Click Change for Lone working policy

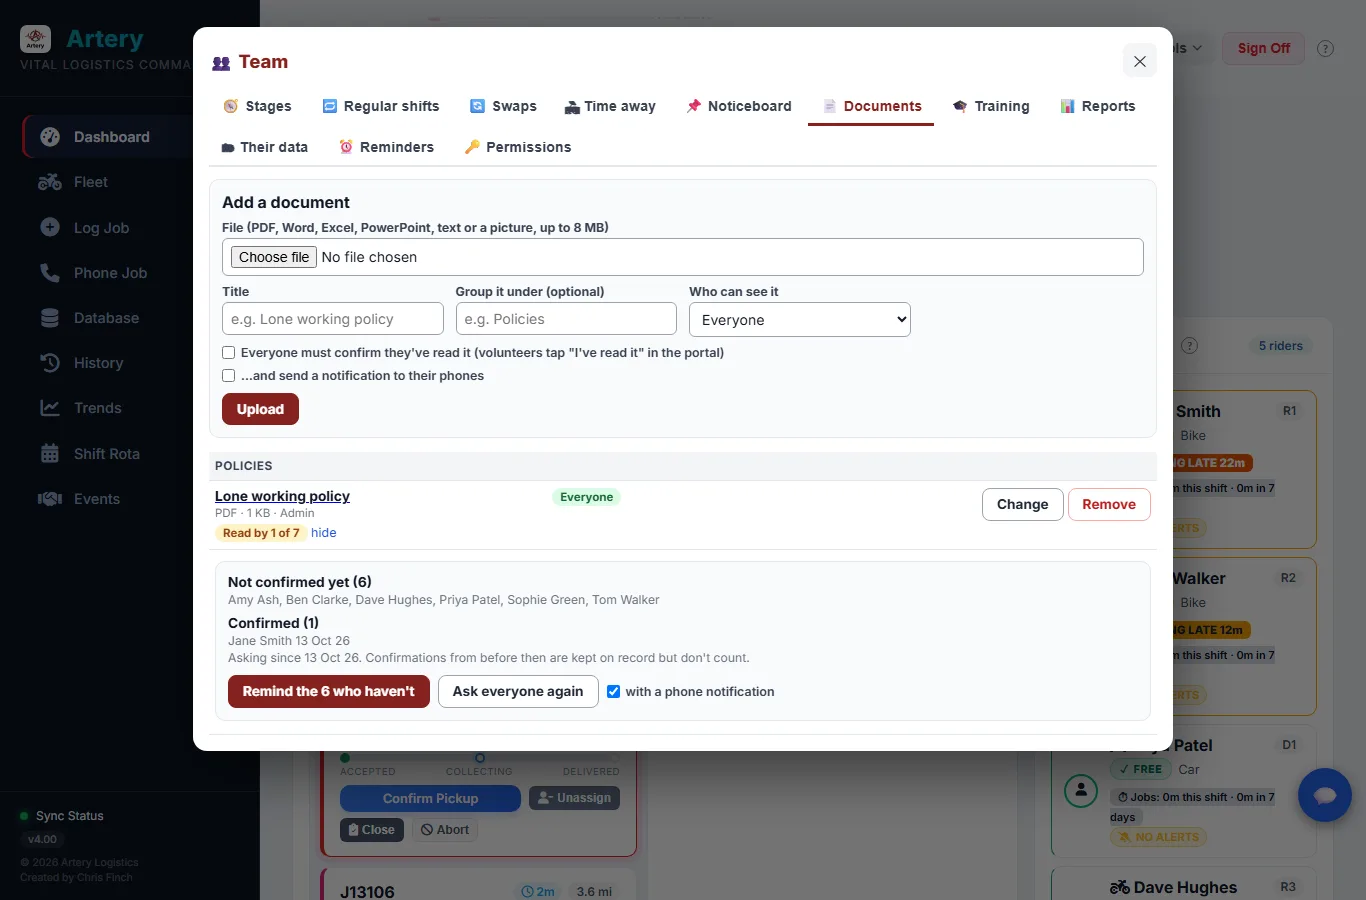tap(1022, 505)
